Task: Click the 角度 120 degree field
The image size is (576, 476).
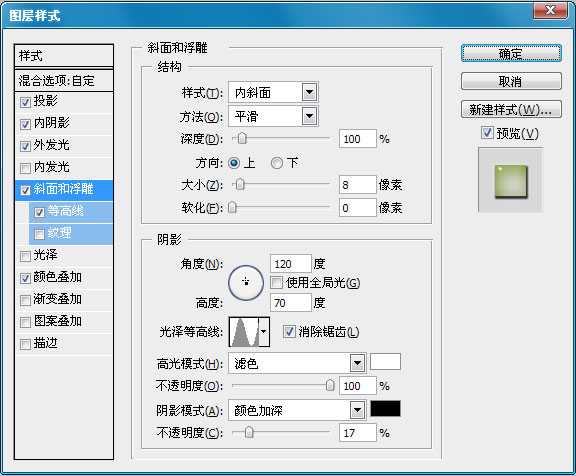Action: (291, 264)
